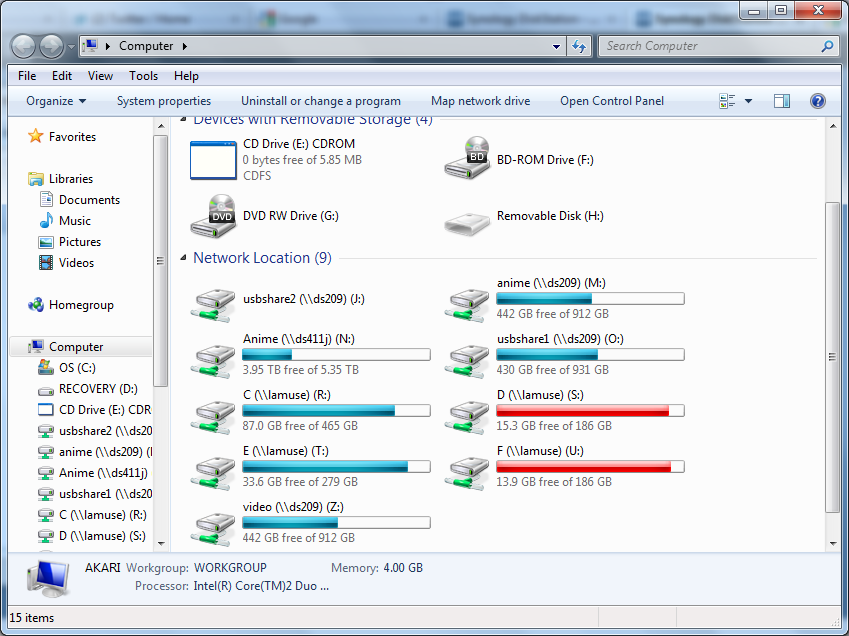Image resolution: width=849 pixels, height=636 pixels.
Task: Click Uninstall or change a program
Action: [x=321, y=101]
